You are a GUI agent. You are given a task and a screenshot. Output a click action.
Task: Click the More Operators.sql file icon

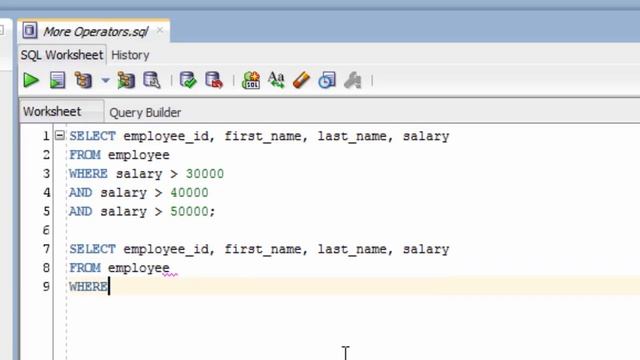pyautogui.click(x=30, y=31)
